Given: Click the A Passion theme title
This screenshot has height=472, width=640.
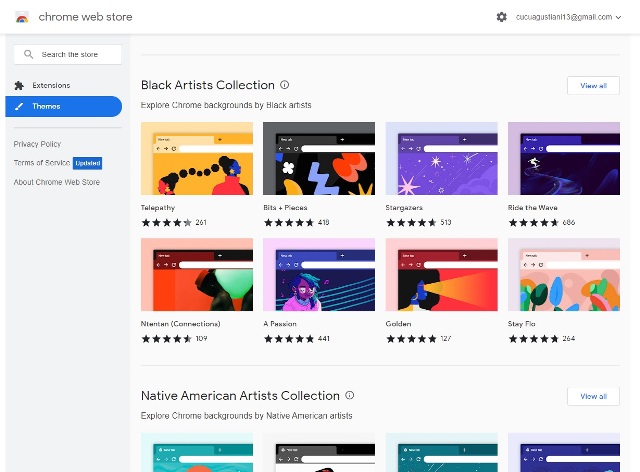Looking at the screenshot, I should [x=280, y=324].
